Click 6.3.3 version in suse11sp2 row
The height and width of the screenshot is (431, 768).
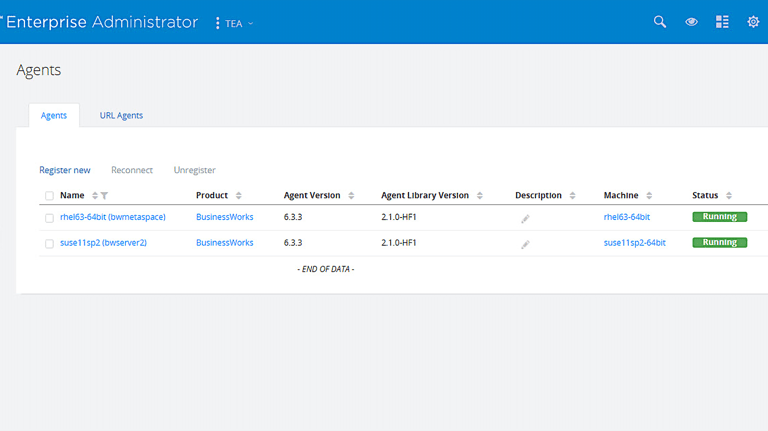pyautogui.click(x=293, y=242)
